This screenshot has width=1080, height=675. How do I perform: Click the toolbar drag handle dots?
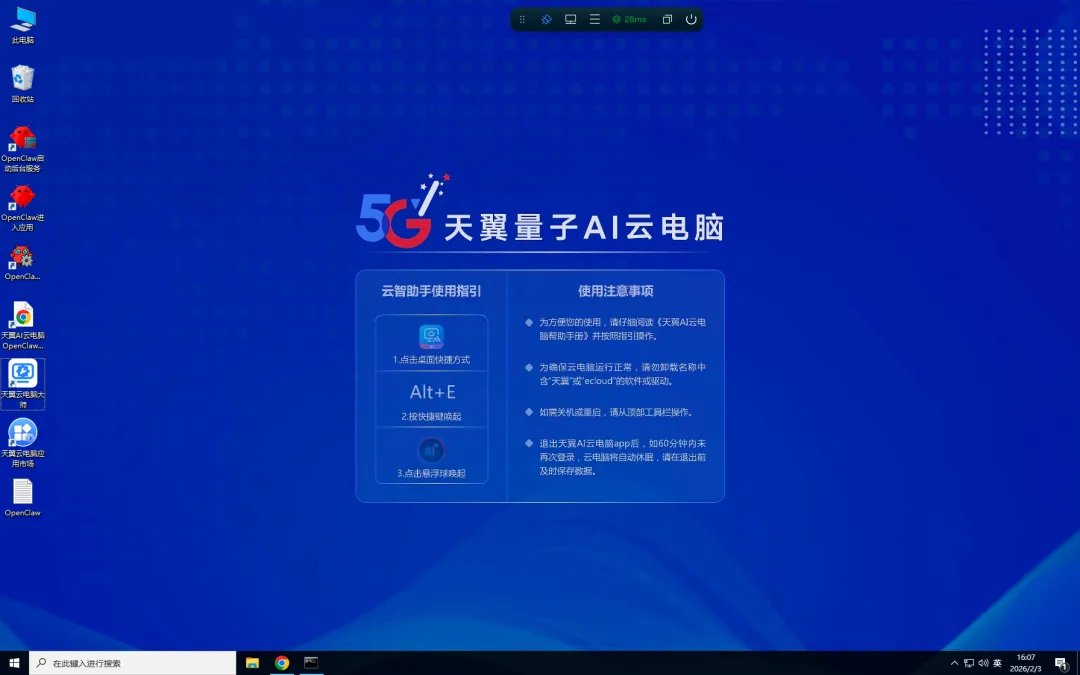click(x=522, y=19)
